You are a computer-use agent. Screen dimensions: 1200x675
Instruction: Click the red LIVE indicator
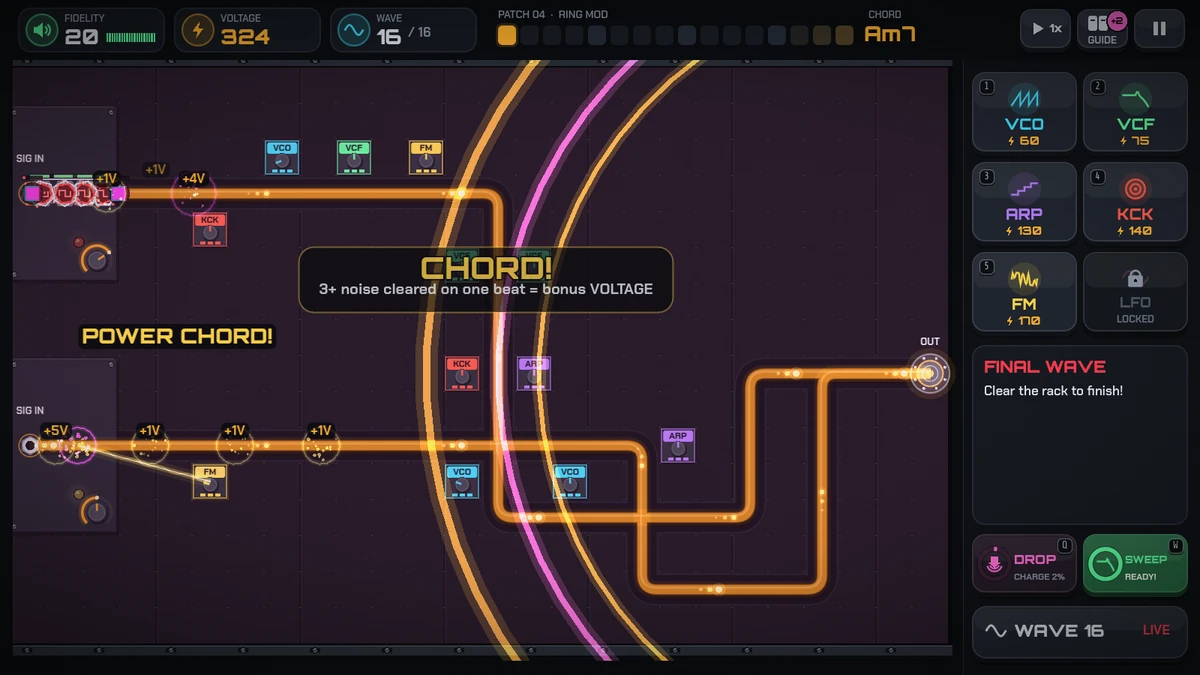(1156, 631)
